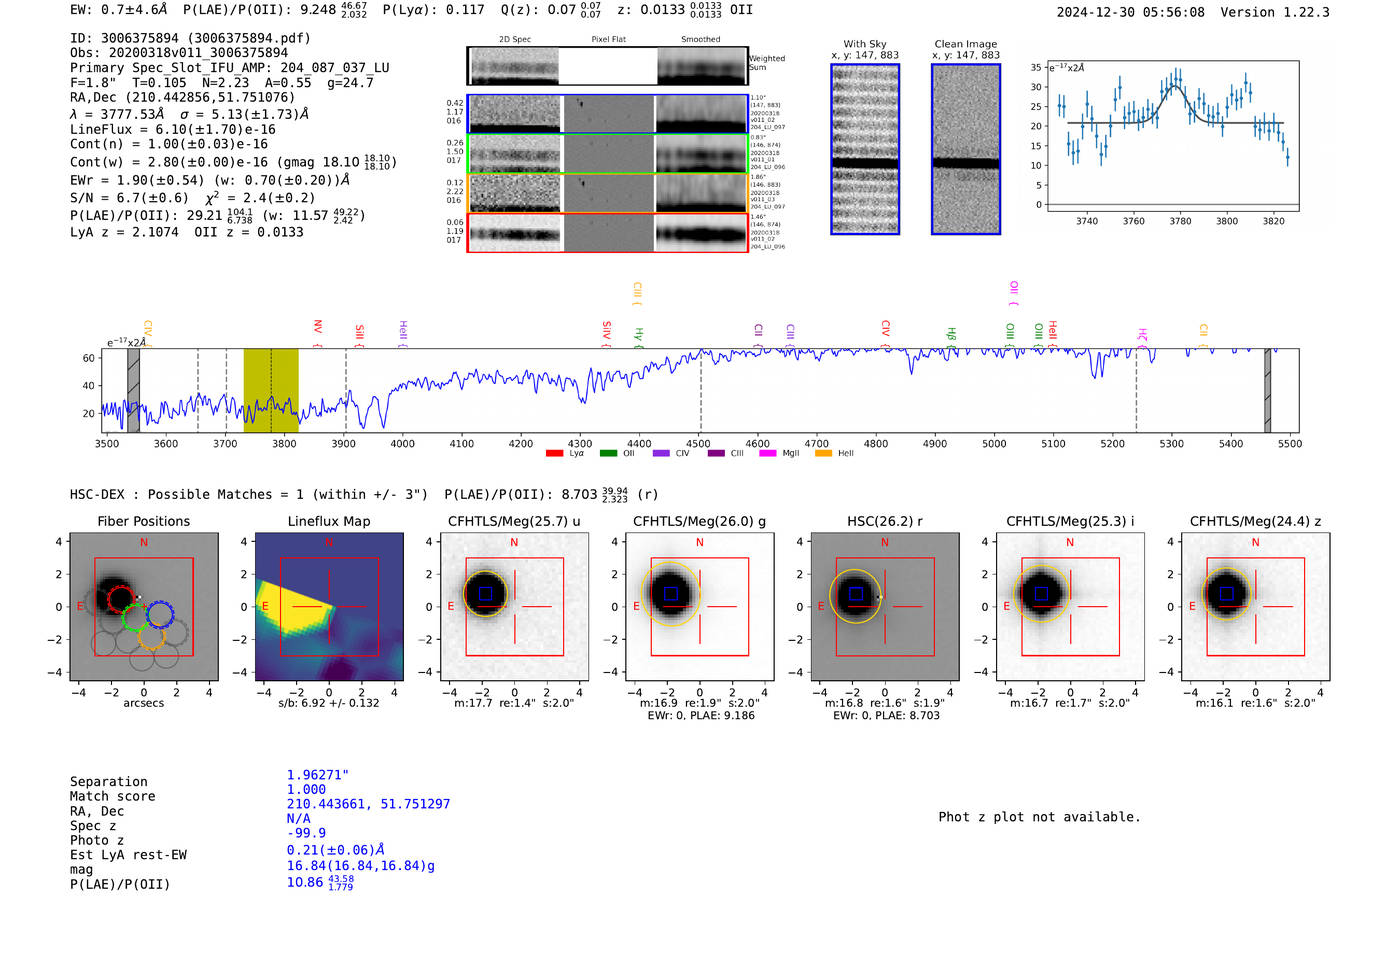Click the SiIV line marker above spectrum
The height and width of the screenshot is (953, 1400).
point(607,334)
